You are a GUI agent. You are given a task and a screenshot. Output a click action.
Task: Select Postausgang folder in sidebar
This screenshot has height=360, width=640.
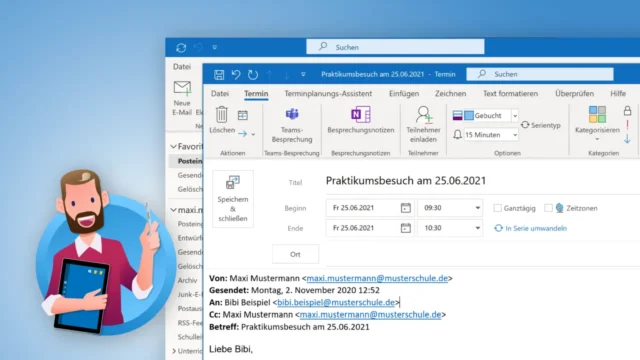point(190,309)
